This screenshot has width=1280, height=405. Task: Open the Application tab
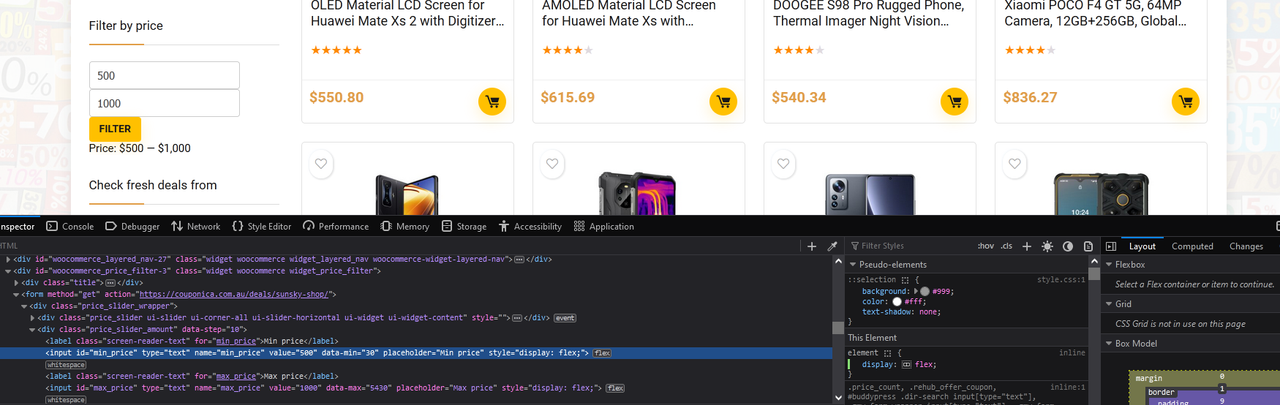click(x=604, y=227)
